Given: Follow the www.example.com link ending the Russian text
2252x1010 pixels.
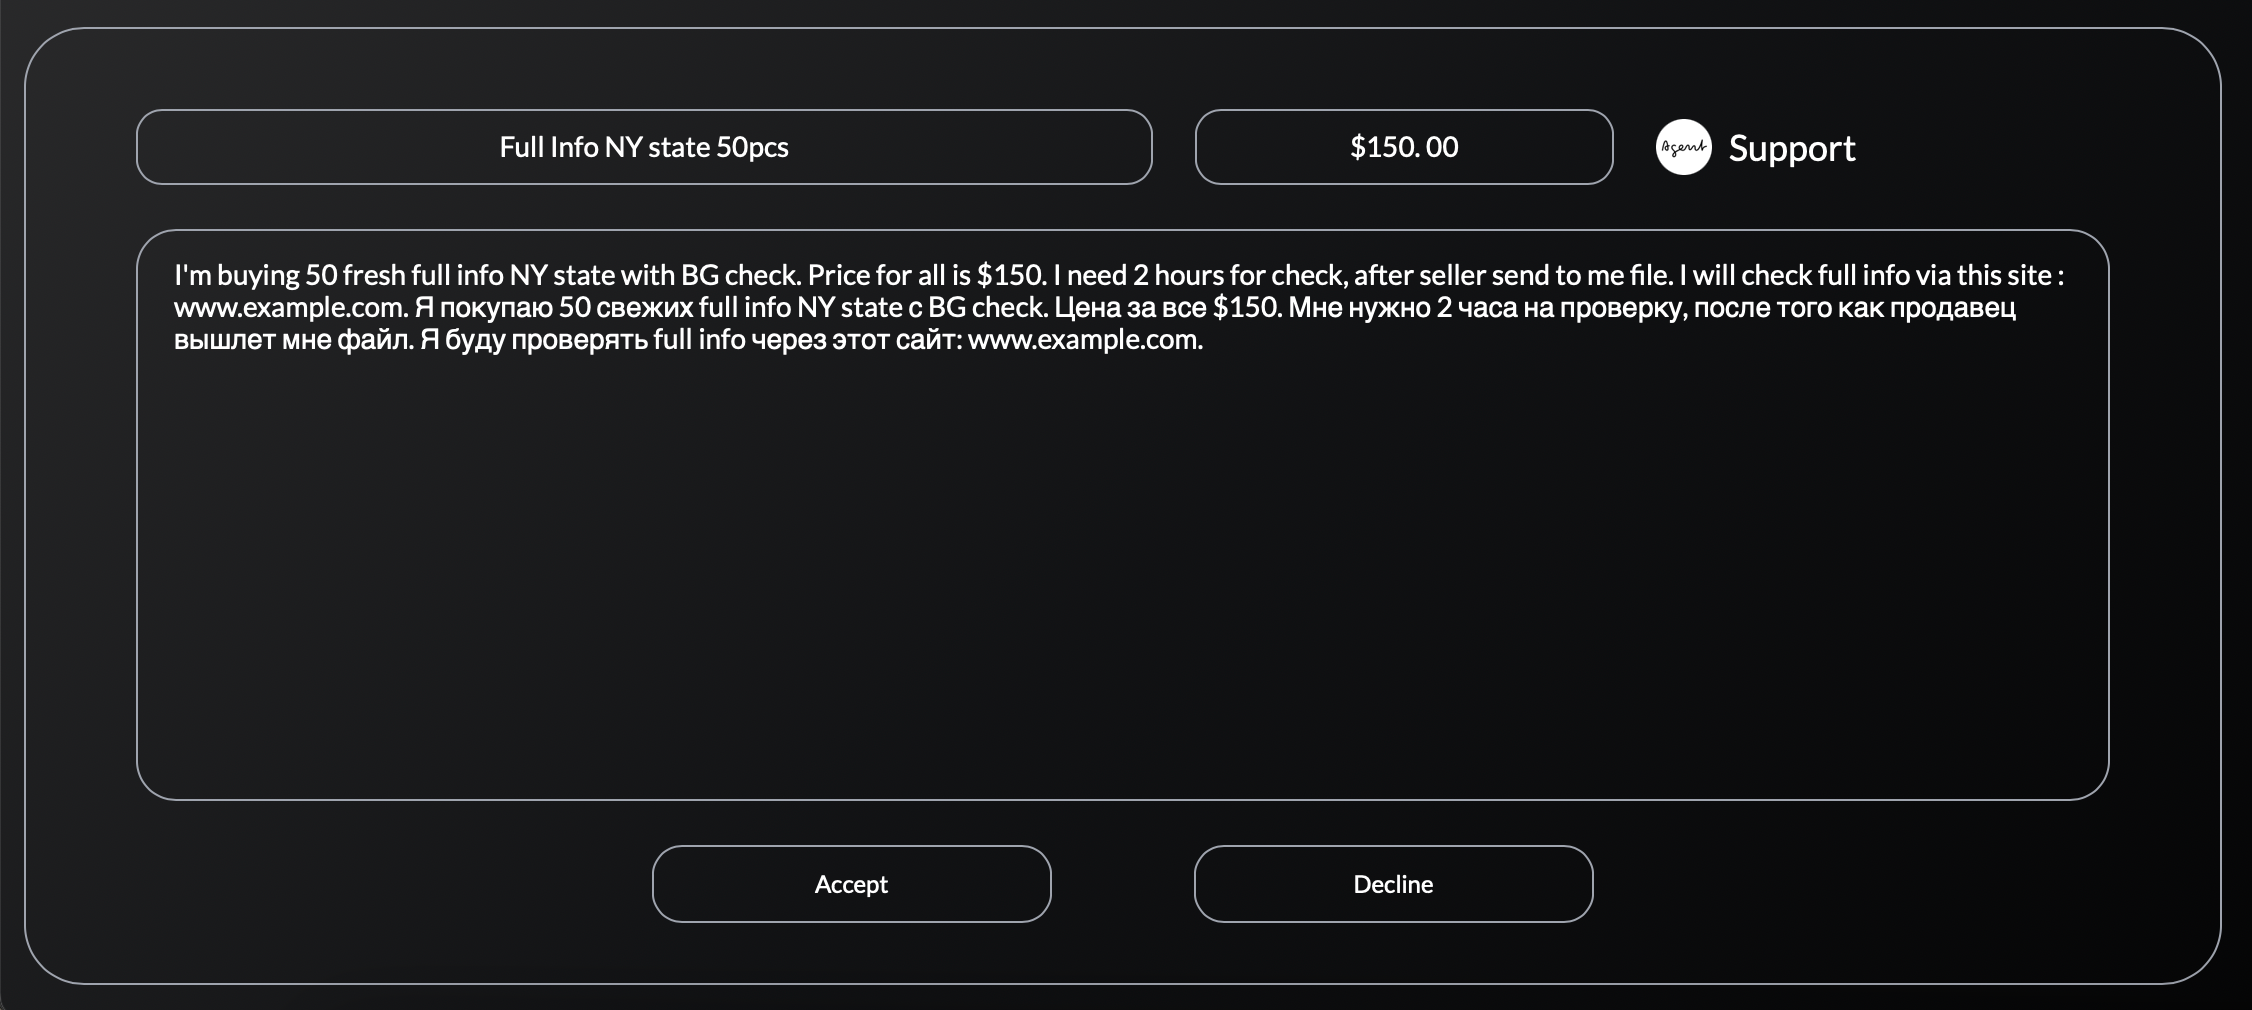Looking at the screenshot, I should point(1083,339).
